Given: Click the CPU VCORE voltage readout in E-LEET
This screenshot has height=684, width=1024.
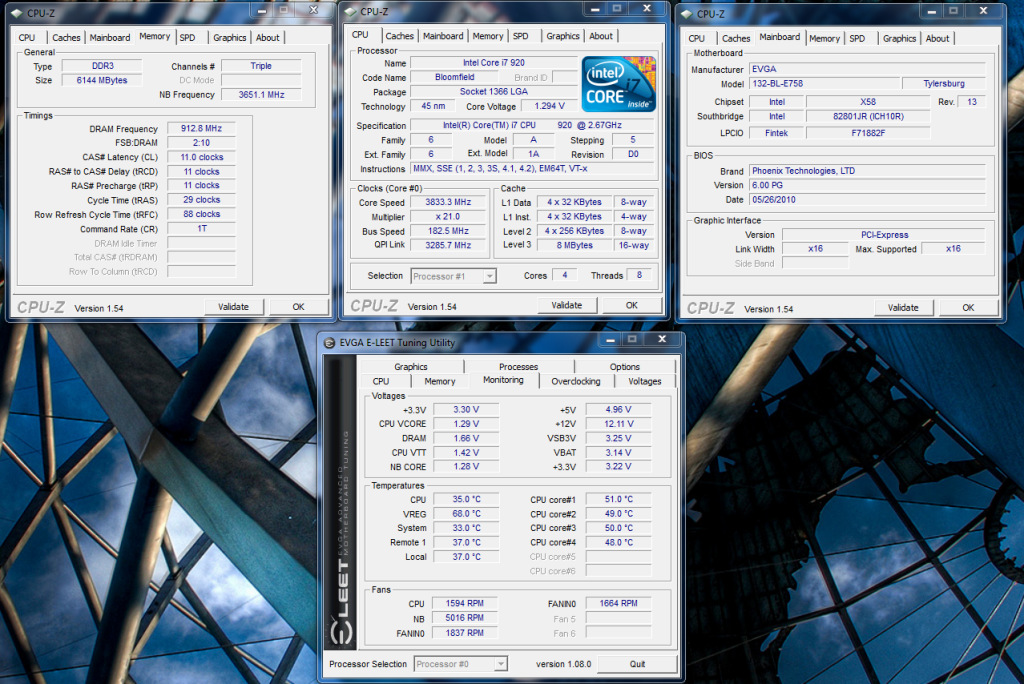Looking at the screenshot, I should [x=467, y=424].
